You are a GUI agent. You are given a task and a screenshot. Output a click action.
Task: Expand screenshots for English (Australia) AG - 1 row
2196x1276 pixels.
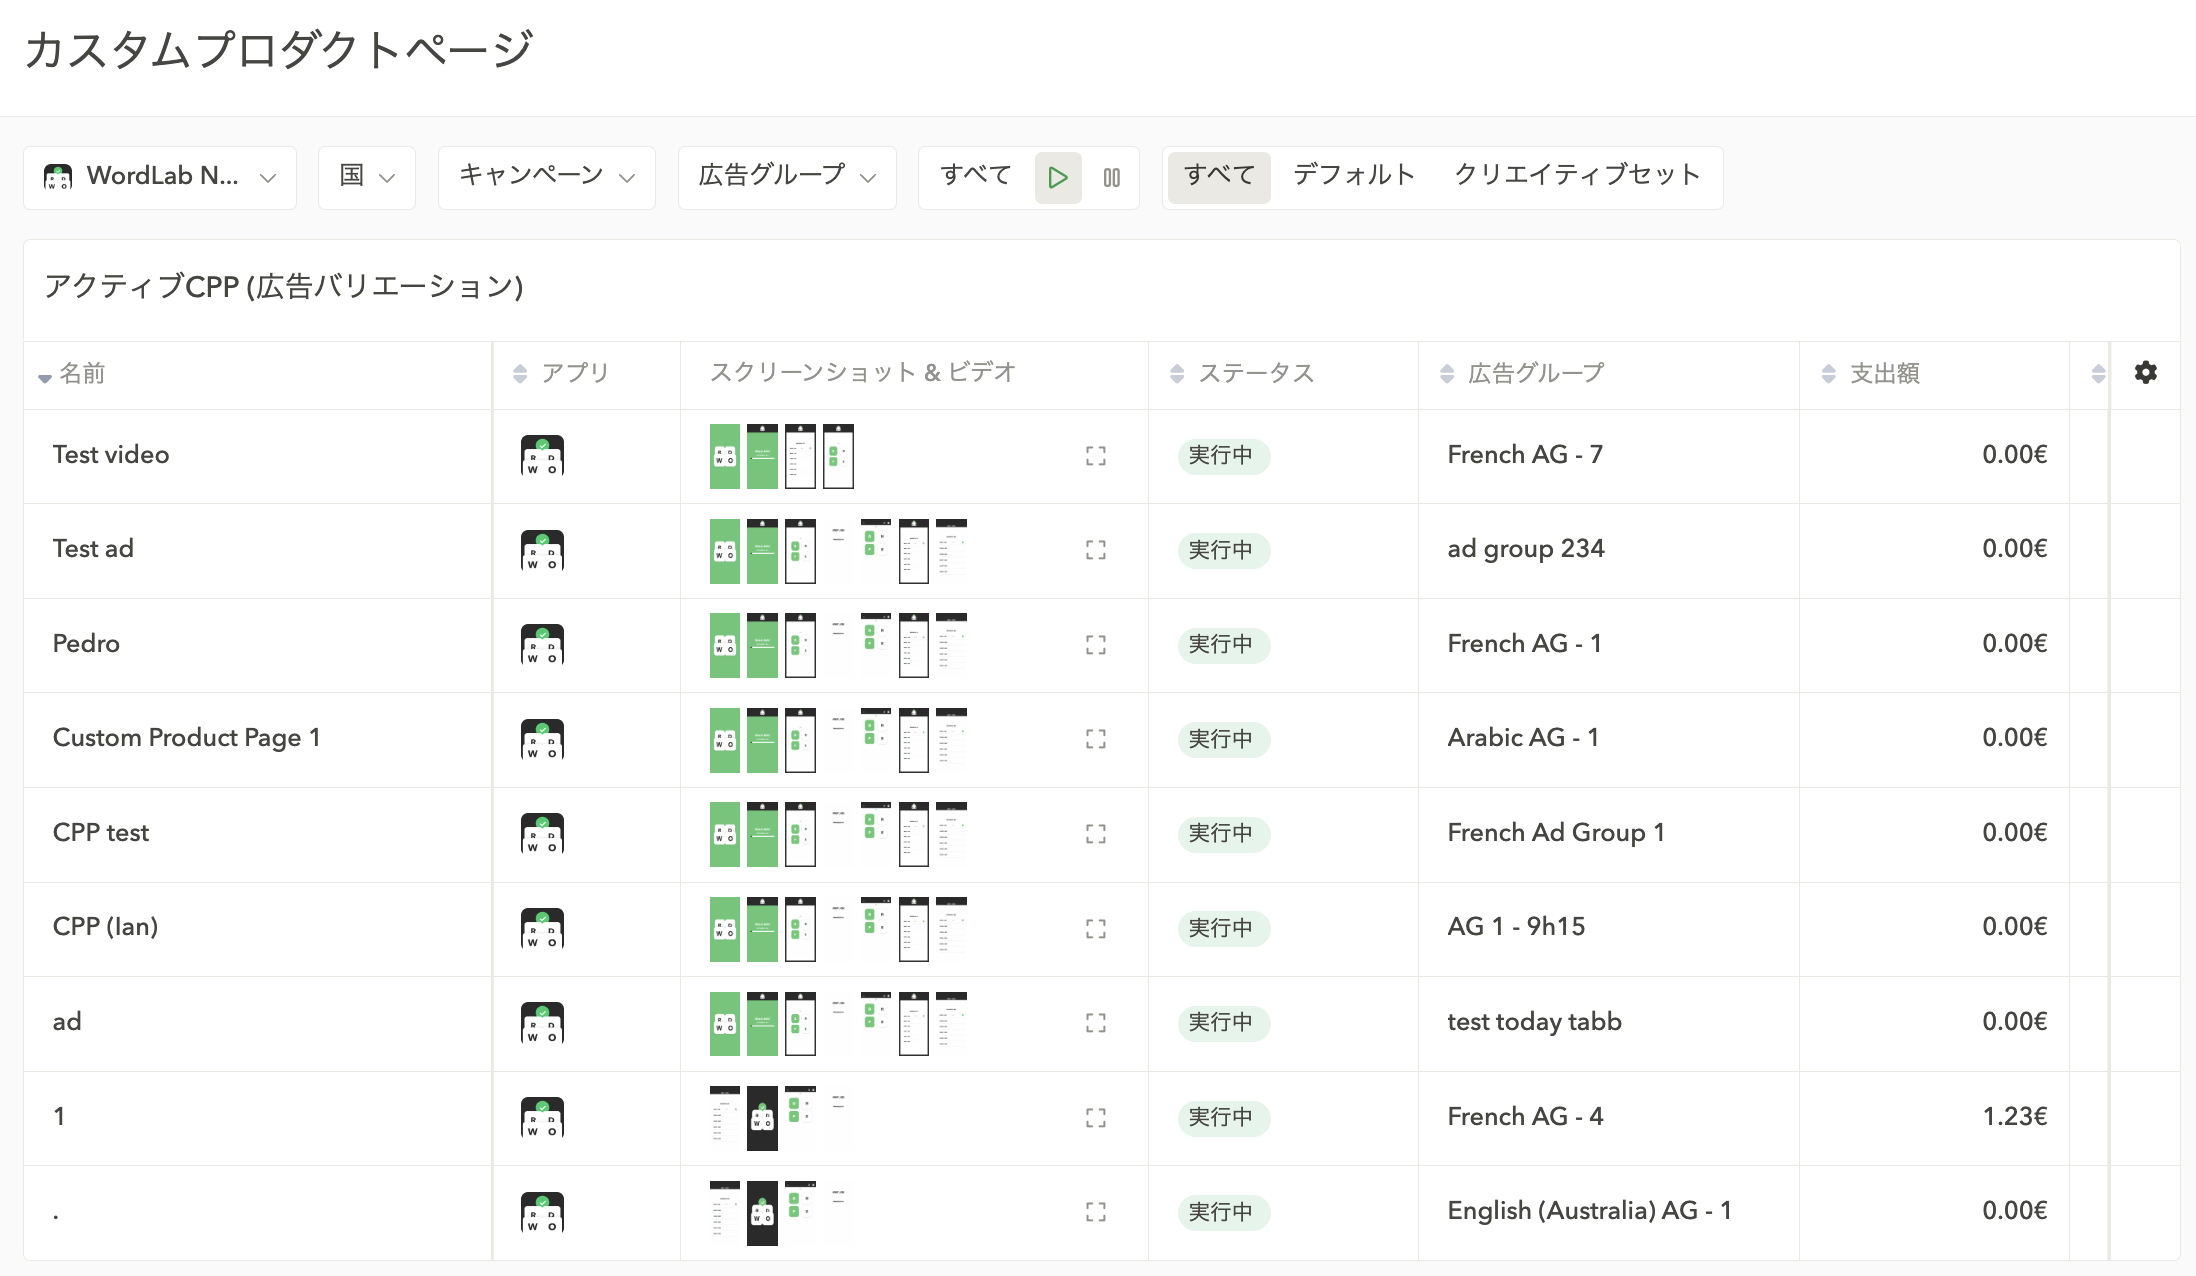point(1096,1212)
